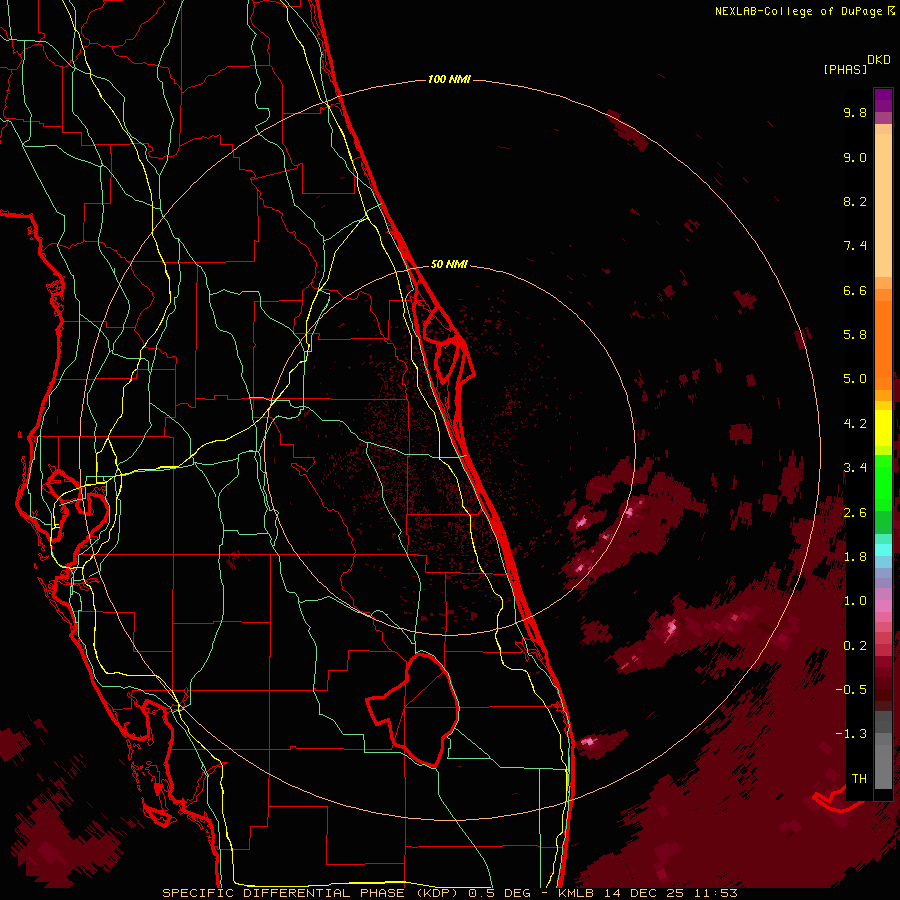Pick the purple swatch atop the color bar
Screen dimensions: 900x900
883,100
